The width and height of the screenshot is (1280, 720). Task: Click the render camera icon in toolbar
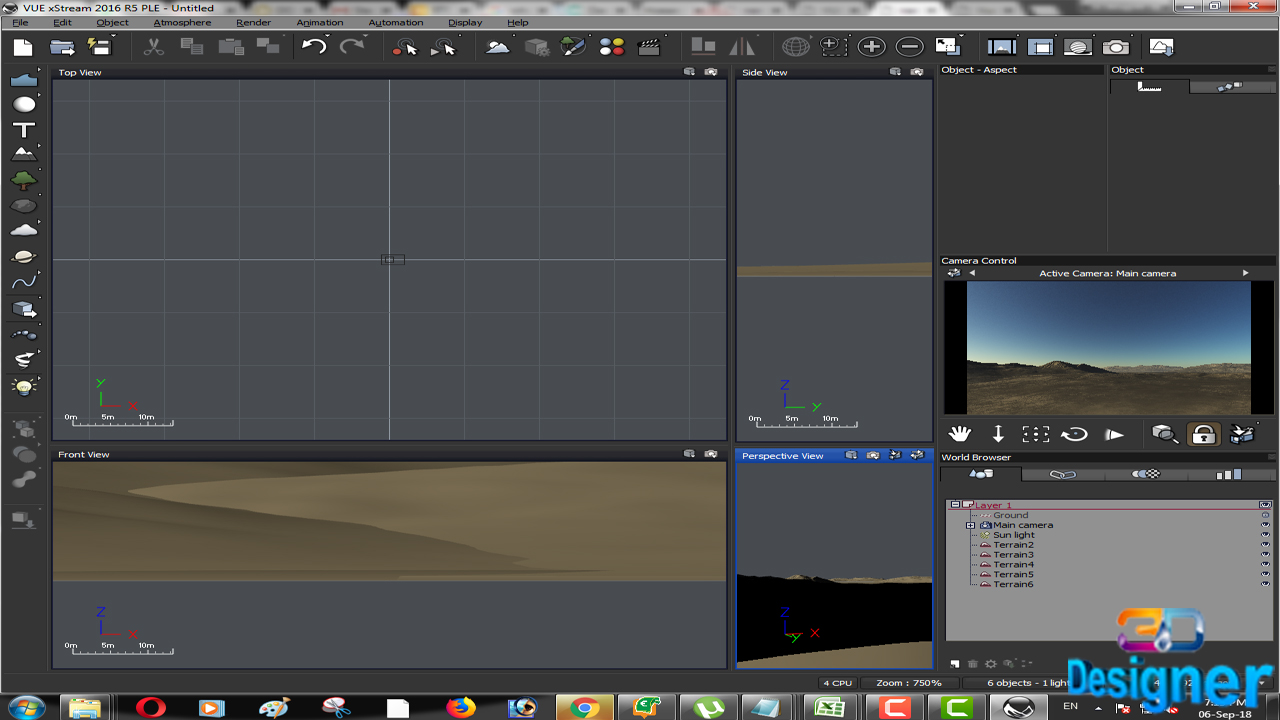click(1116, 47)
